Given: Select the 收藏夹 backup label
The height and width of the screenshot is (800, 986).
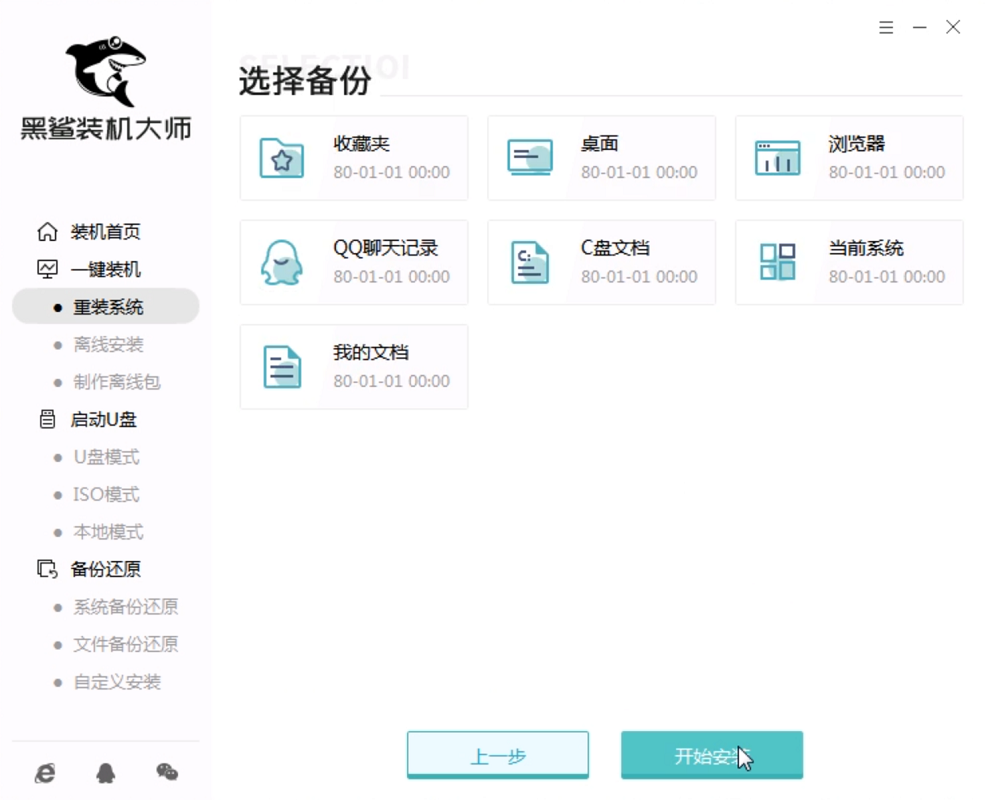Looking at the screenshot, I should point(362,143).
